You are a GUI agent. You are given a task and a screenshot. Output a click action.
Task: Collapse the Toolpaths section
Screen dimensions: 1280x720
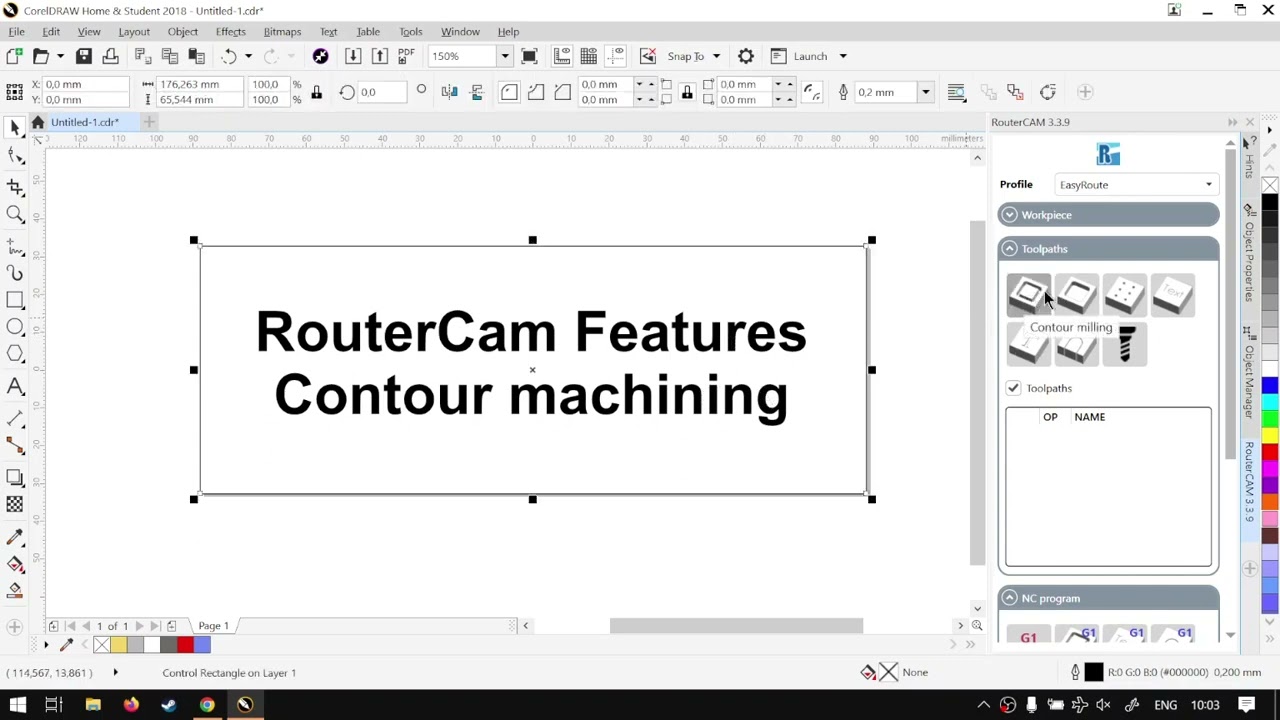1009,249
